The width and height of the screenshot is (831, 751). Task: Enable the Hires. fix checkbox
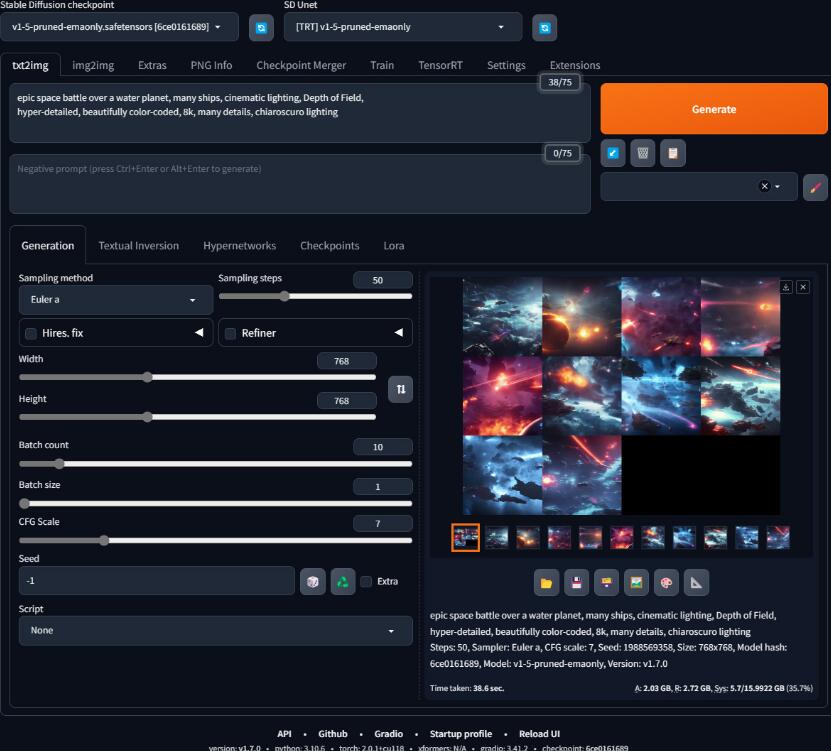(x=31, y=333)
